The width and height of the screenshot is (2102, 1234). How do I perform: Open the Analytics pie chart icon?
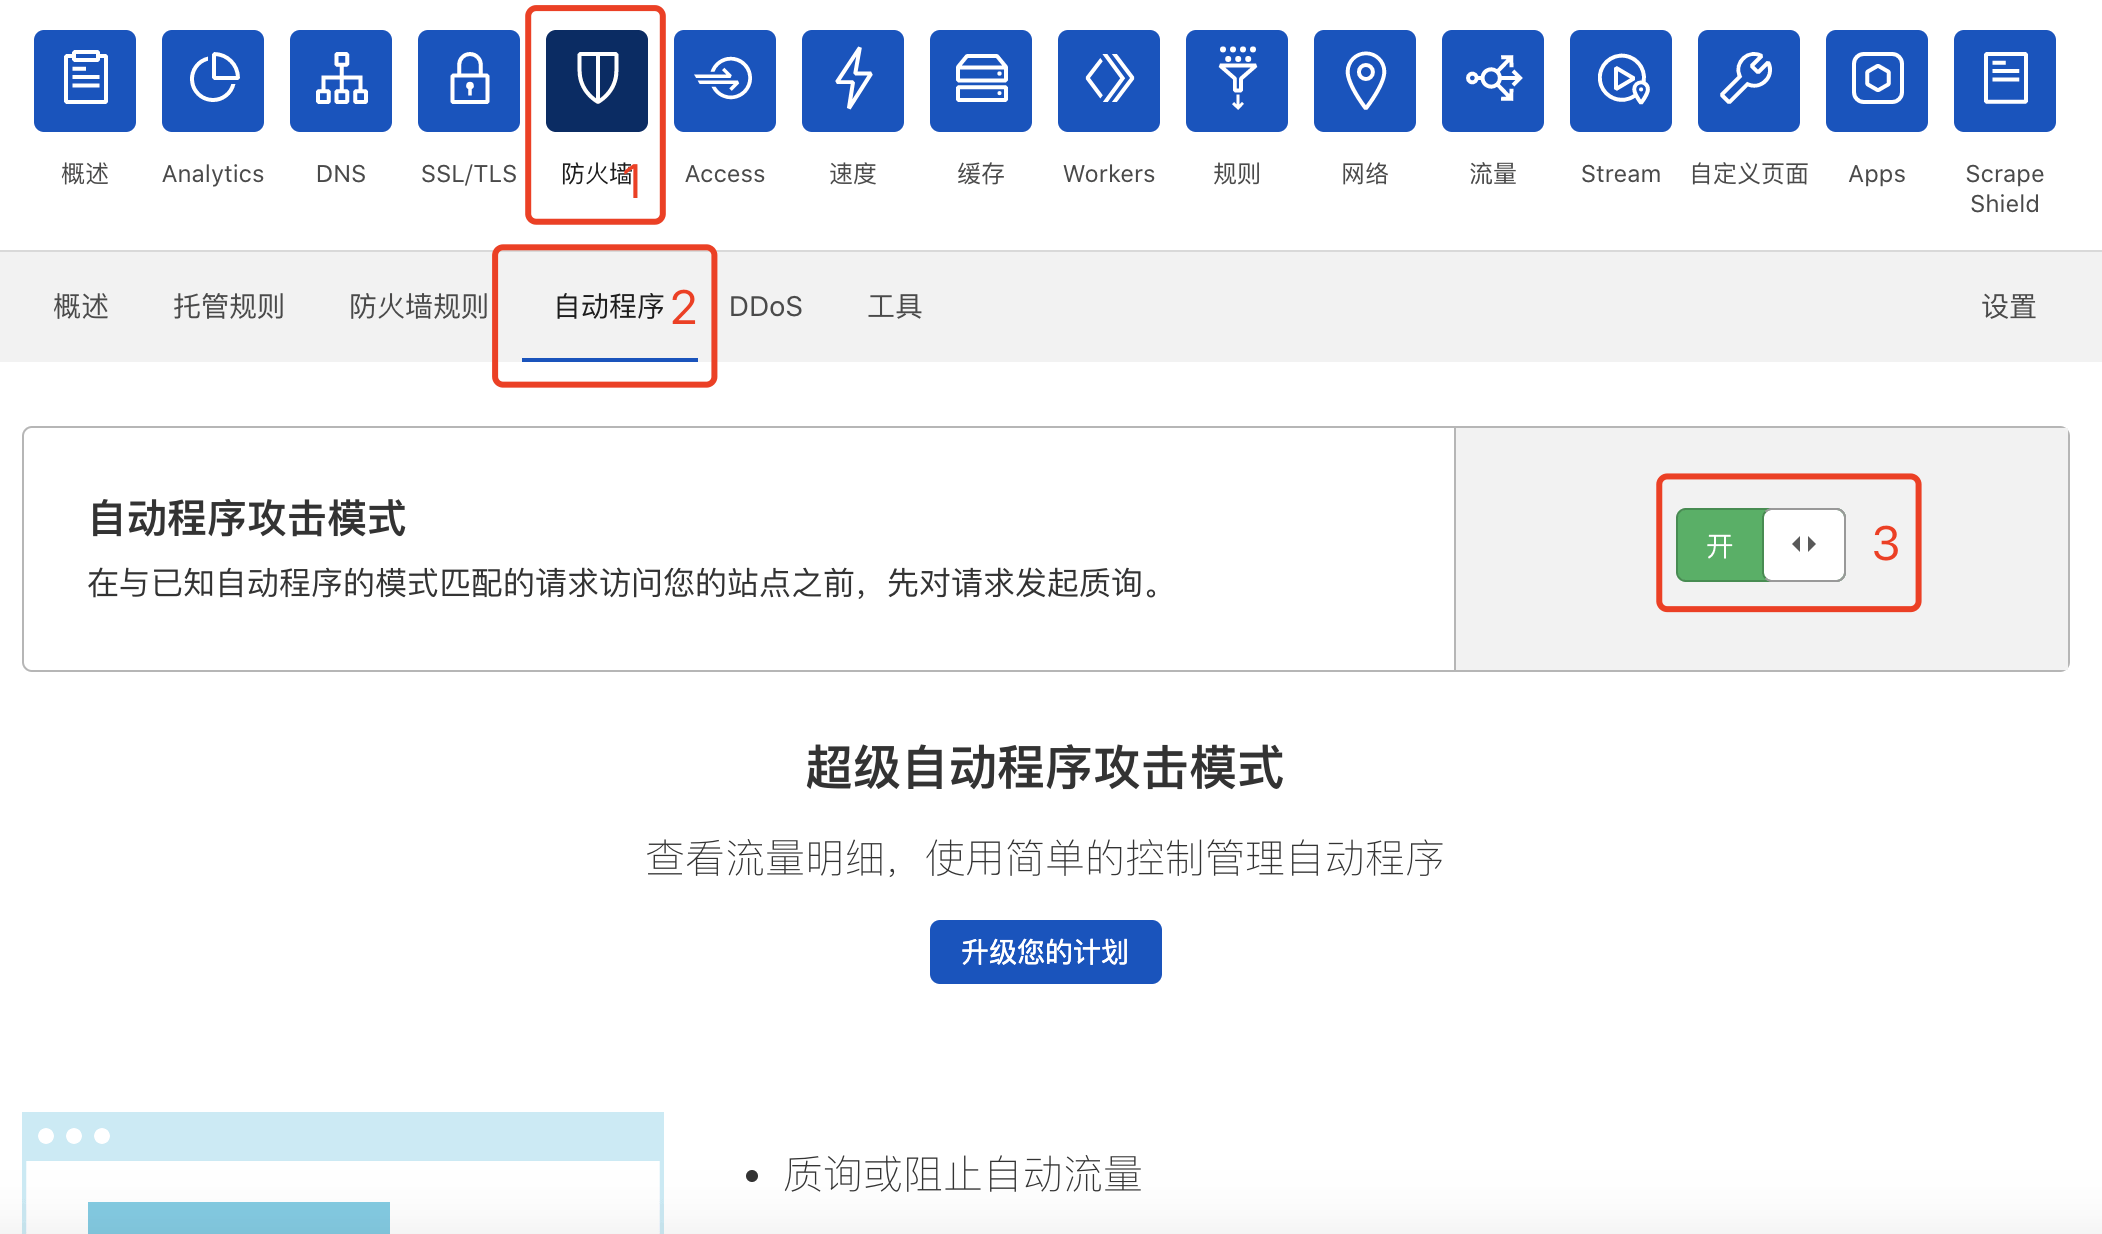pos(213,81)
